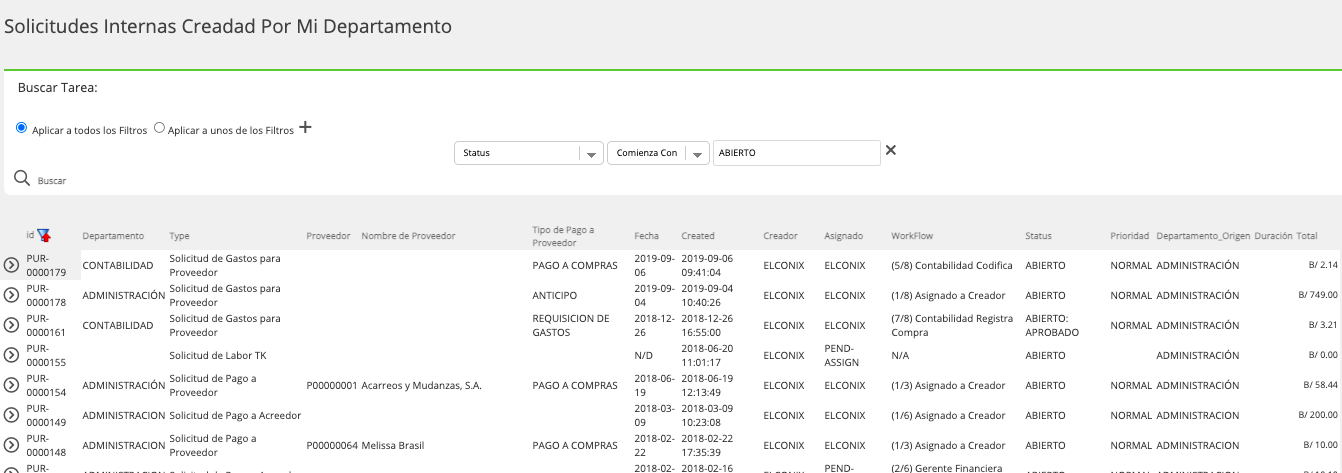Click total amount 'B/ 58.44'
This screenshot has height=473, width=1342.
(1320, 385)
